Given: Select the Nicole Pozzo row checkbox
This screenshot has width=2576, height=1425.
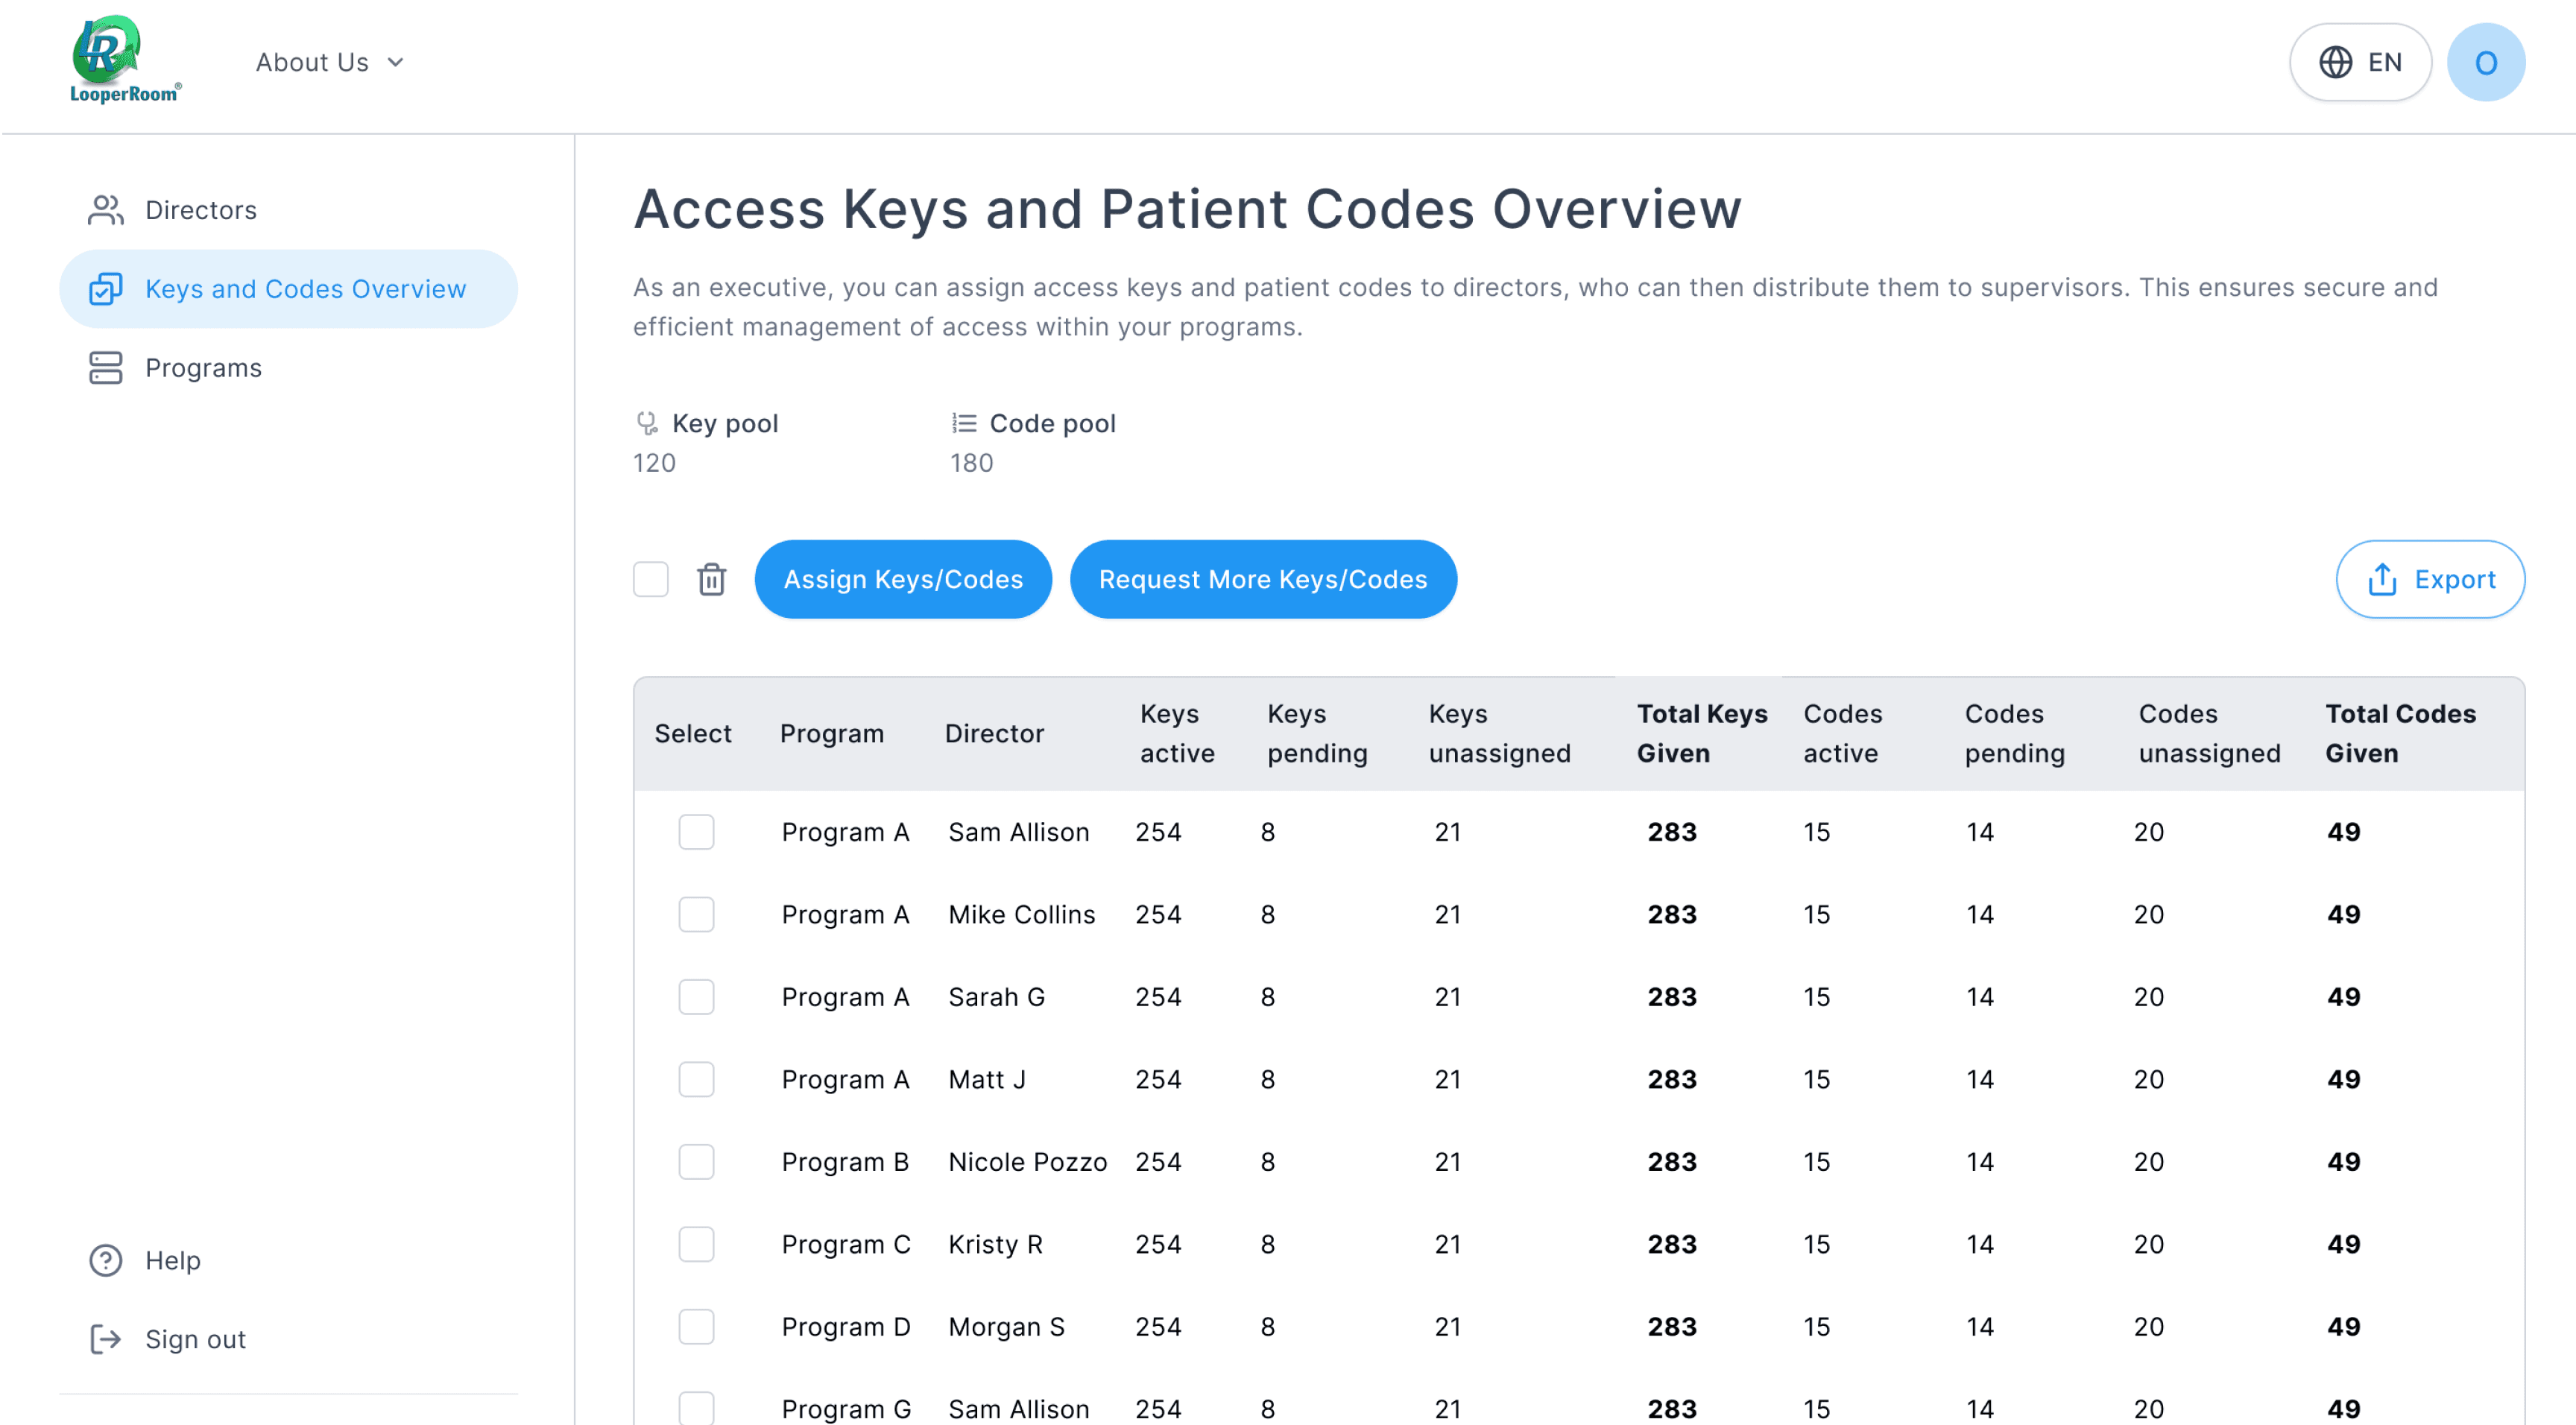Looking at the screenshot, I should tap(696, 1162).
